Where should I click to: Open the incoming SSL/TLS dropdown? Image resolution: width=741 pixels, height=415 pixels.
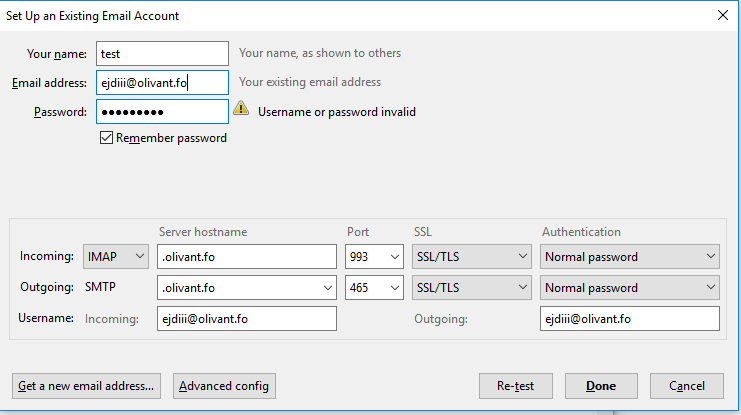[x=472, y=257]
